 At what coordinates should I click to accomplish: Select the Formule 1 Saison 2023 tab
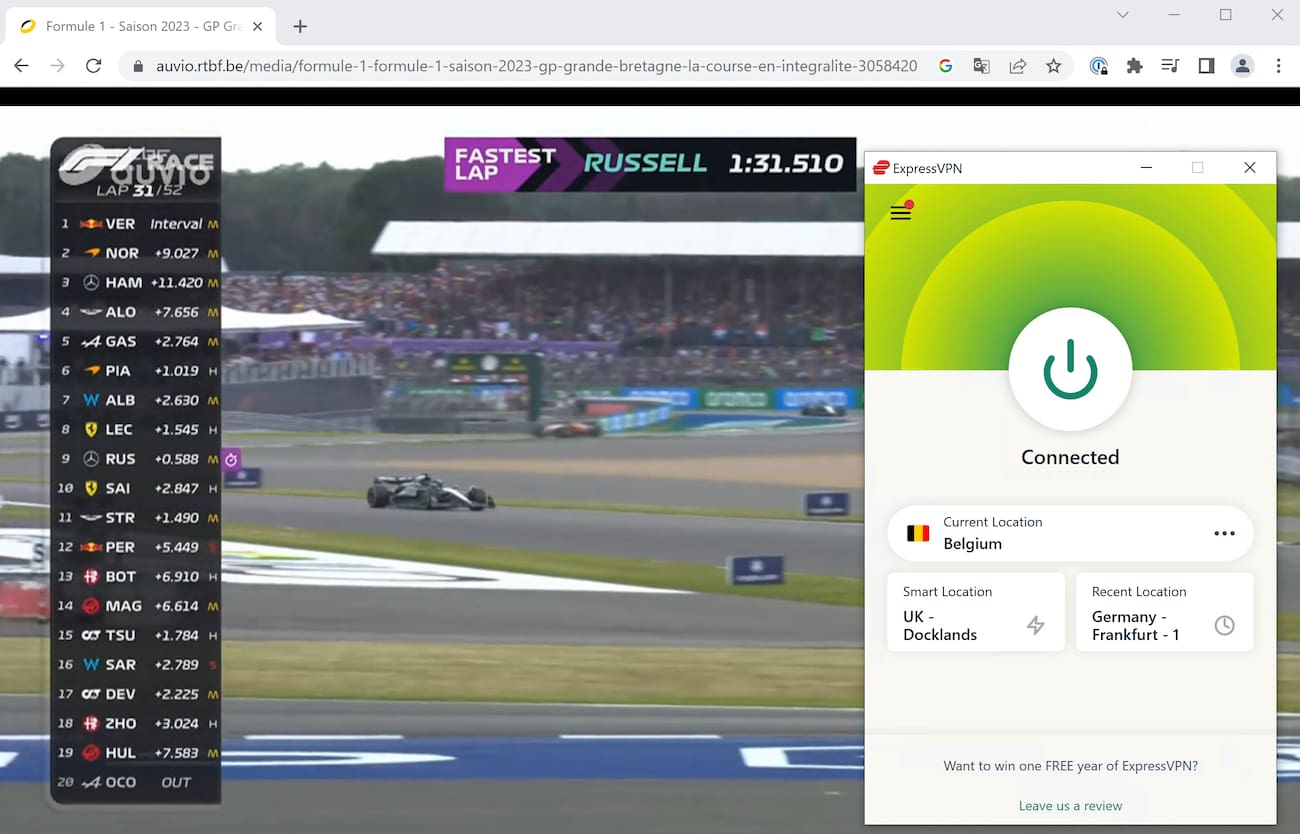coord(138,27)
